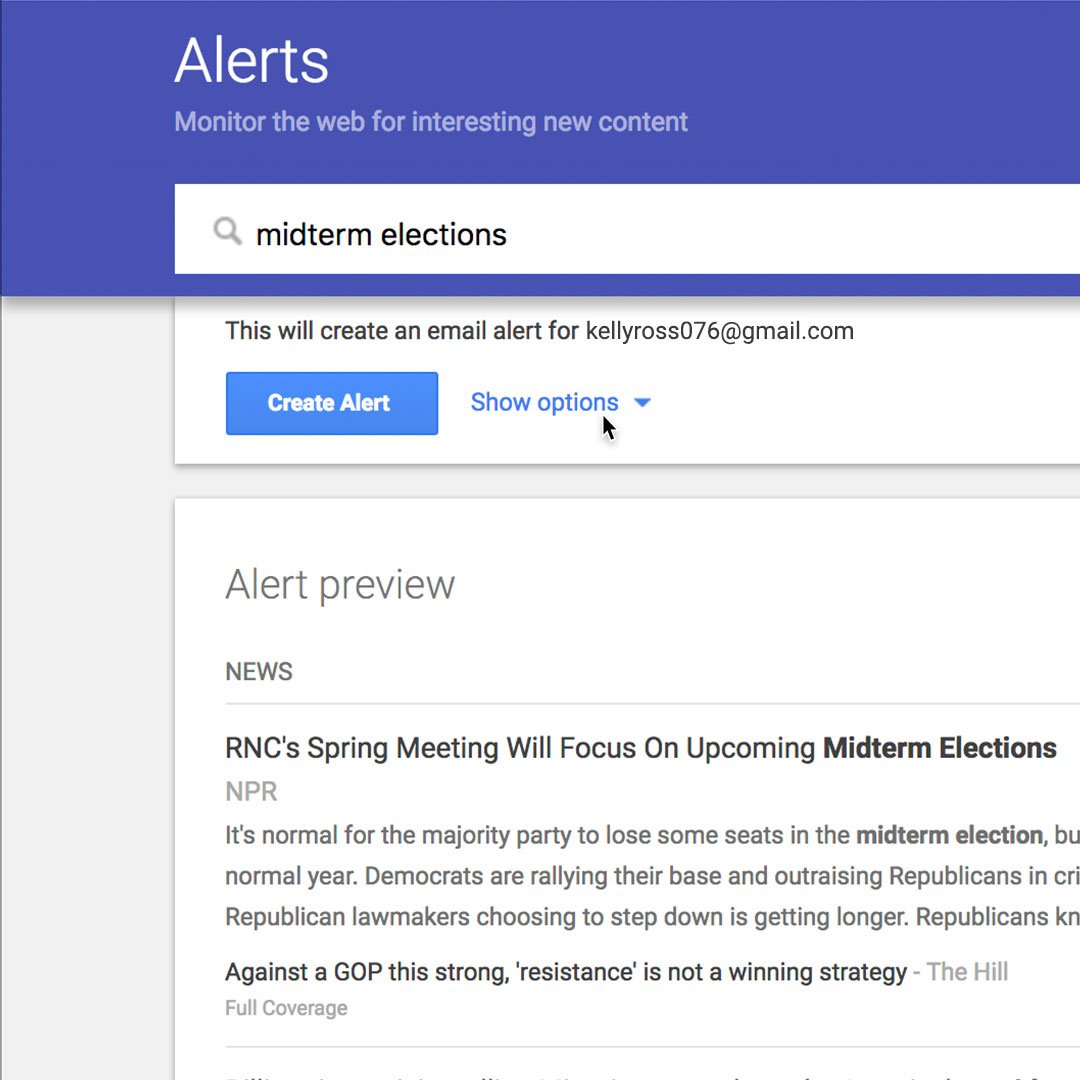This screenshot has width=1080, height=1080.
Task: Click the magnifying glass search icon
Action: coord(227,231)
